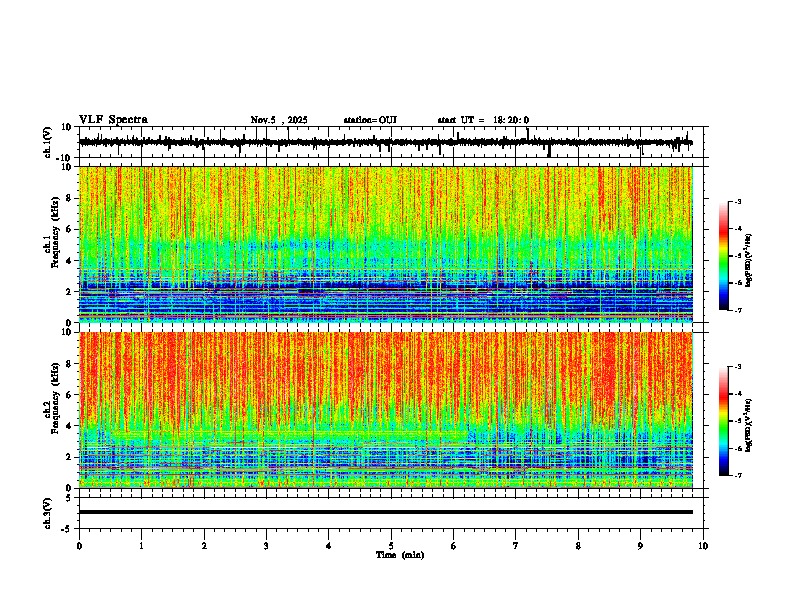Click the ch.1 spectrogram color scale bar
Image resolution: width=792 pixels, height=612 pixels.
point(723,256)
